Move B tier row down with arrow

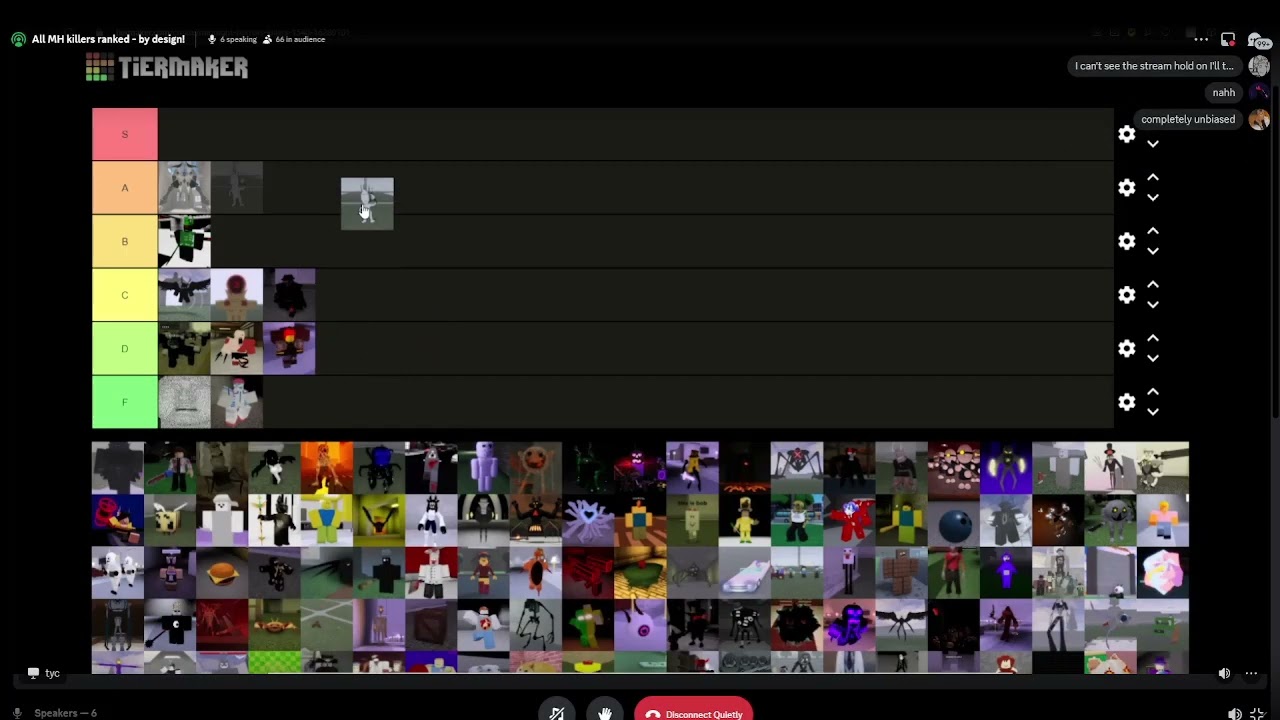point(1153,252)
